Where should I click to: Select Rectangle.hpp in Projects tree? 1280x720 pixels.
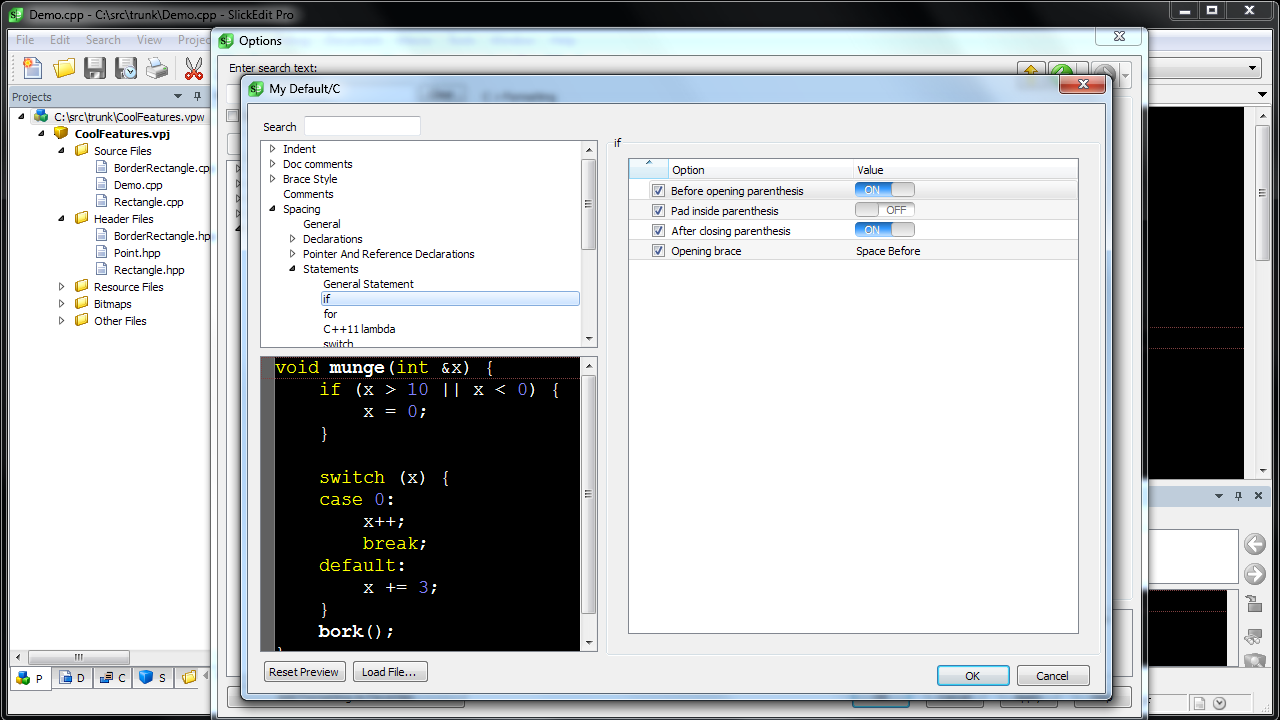(x=149, y=270)
